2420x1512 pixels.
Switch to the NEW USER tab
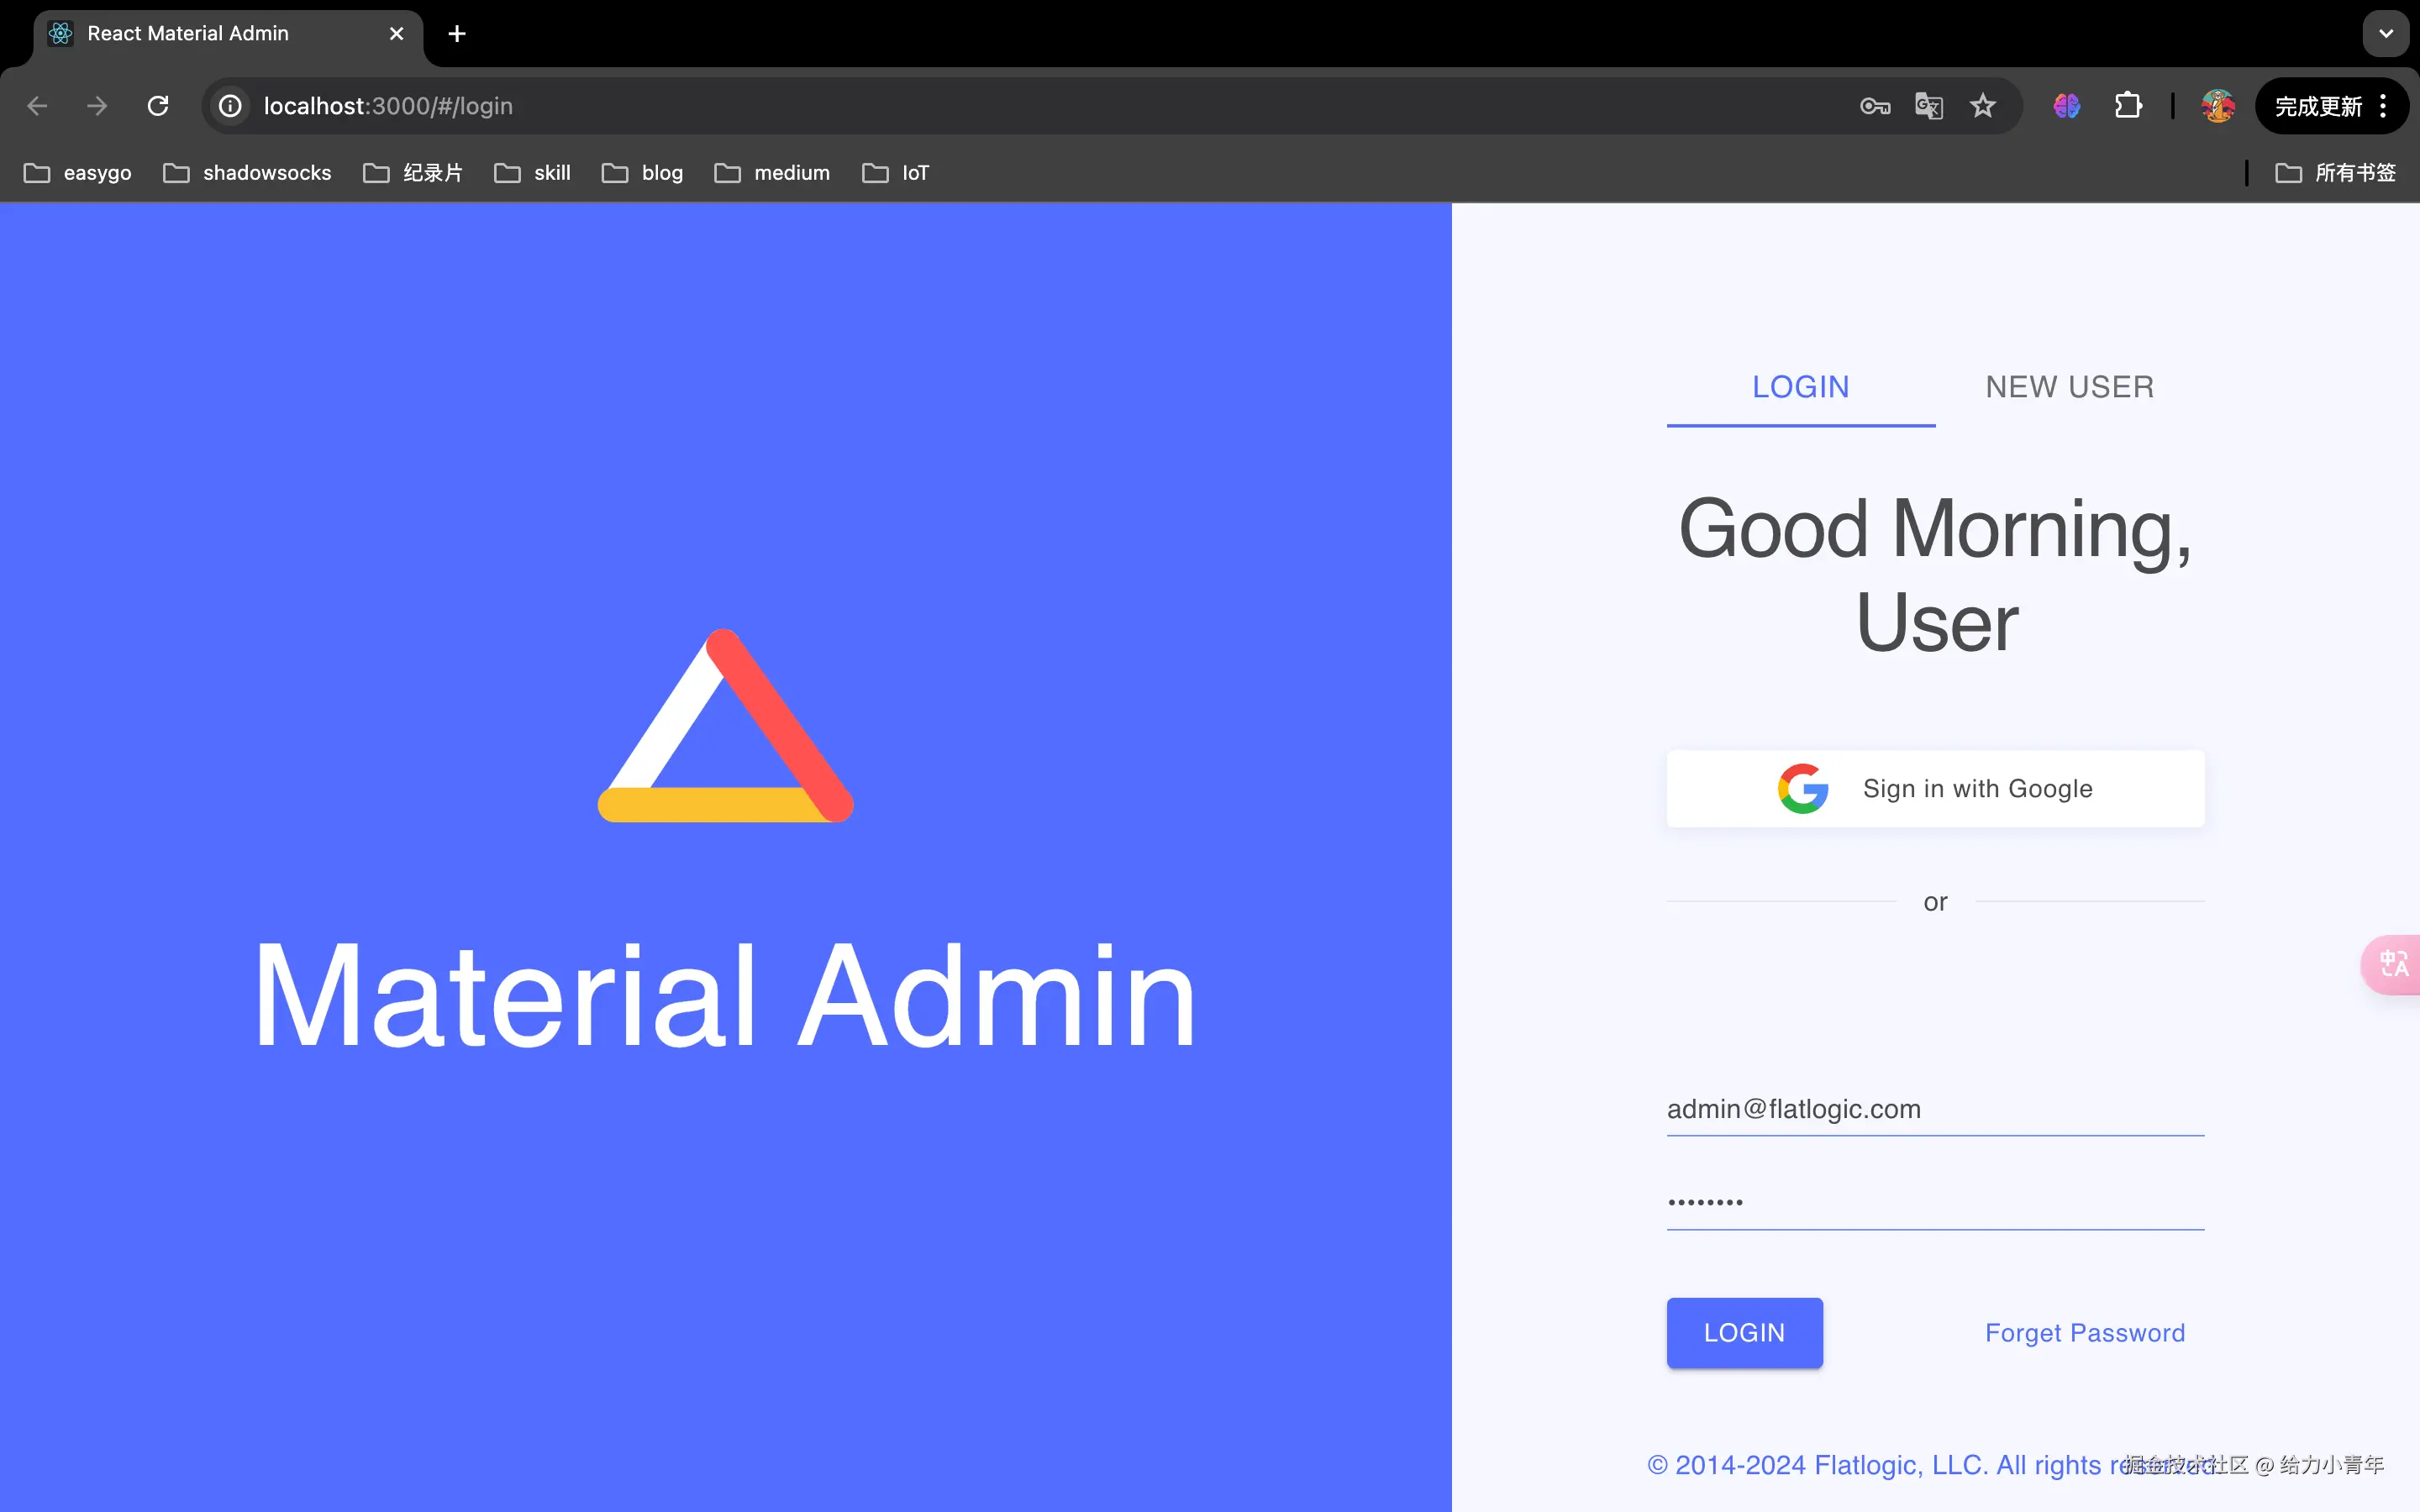click(2069, 387)
